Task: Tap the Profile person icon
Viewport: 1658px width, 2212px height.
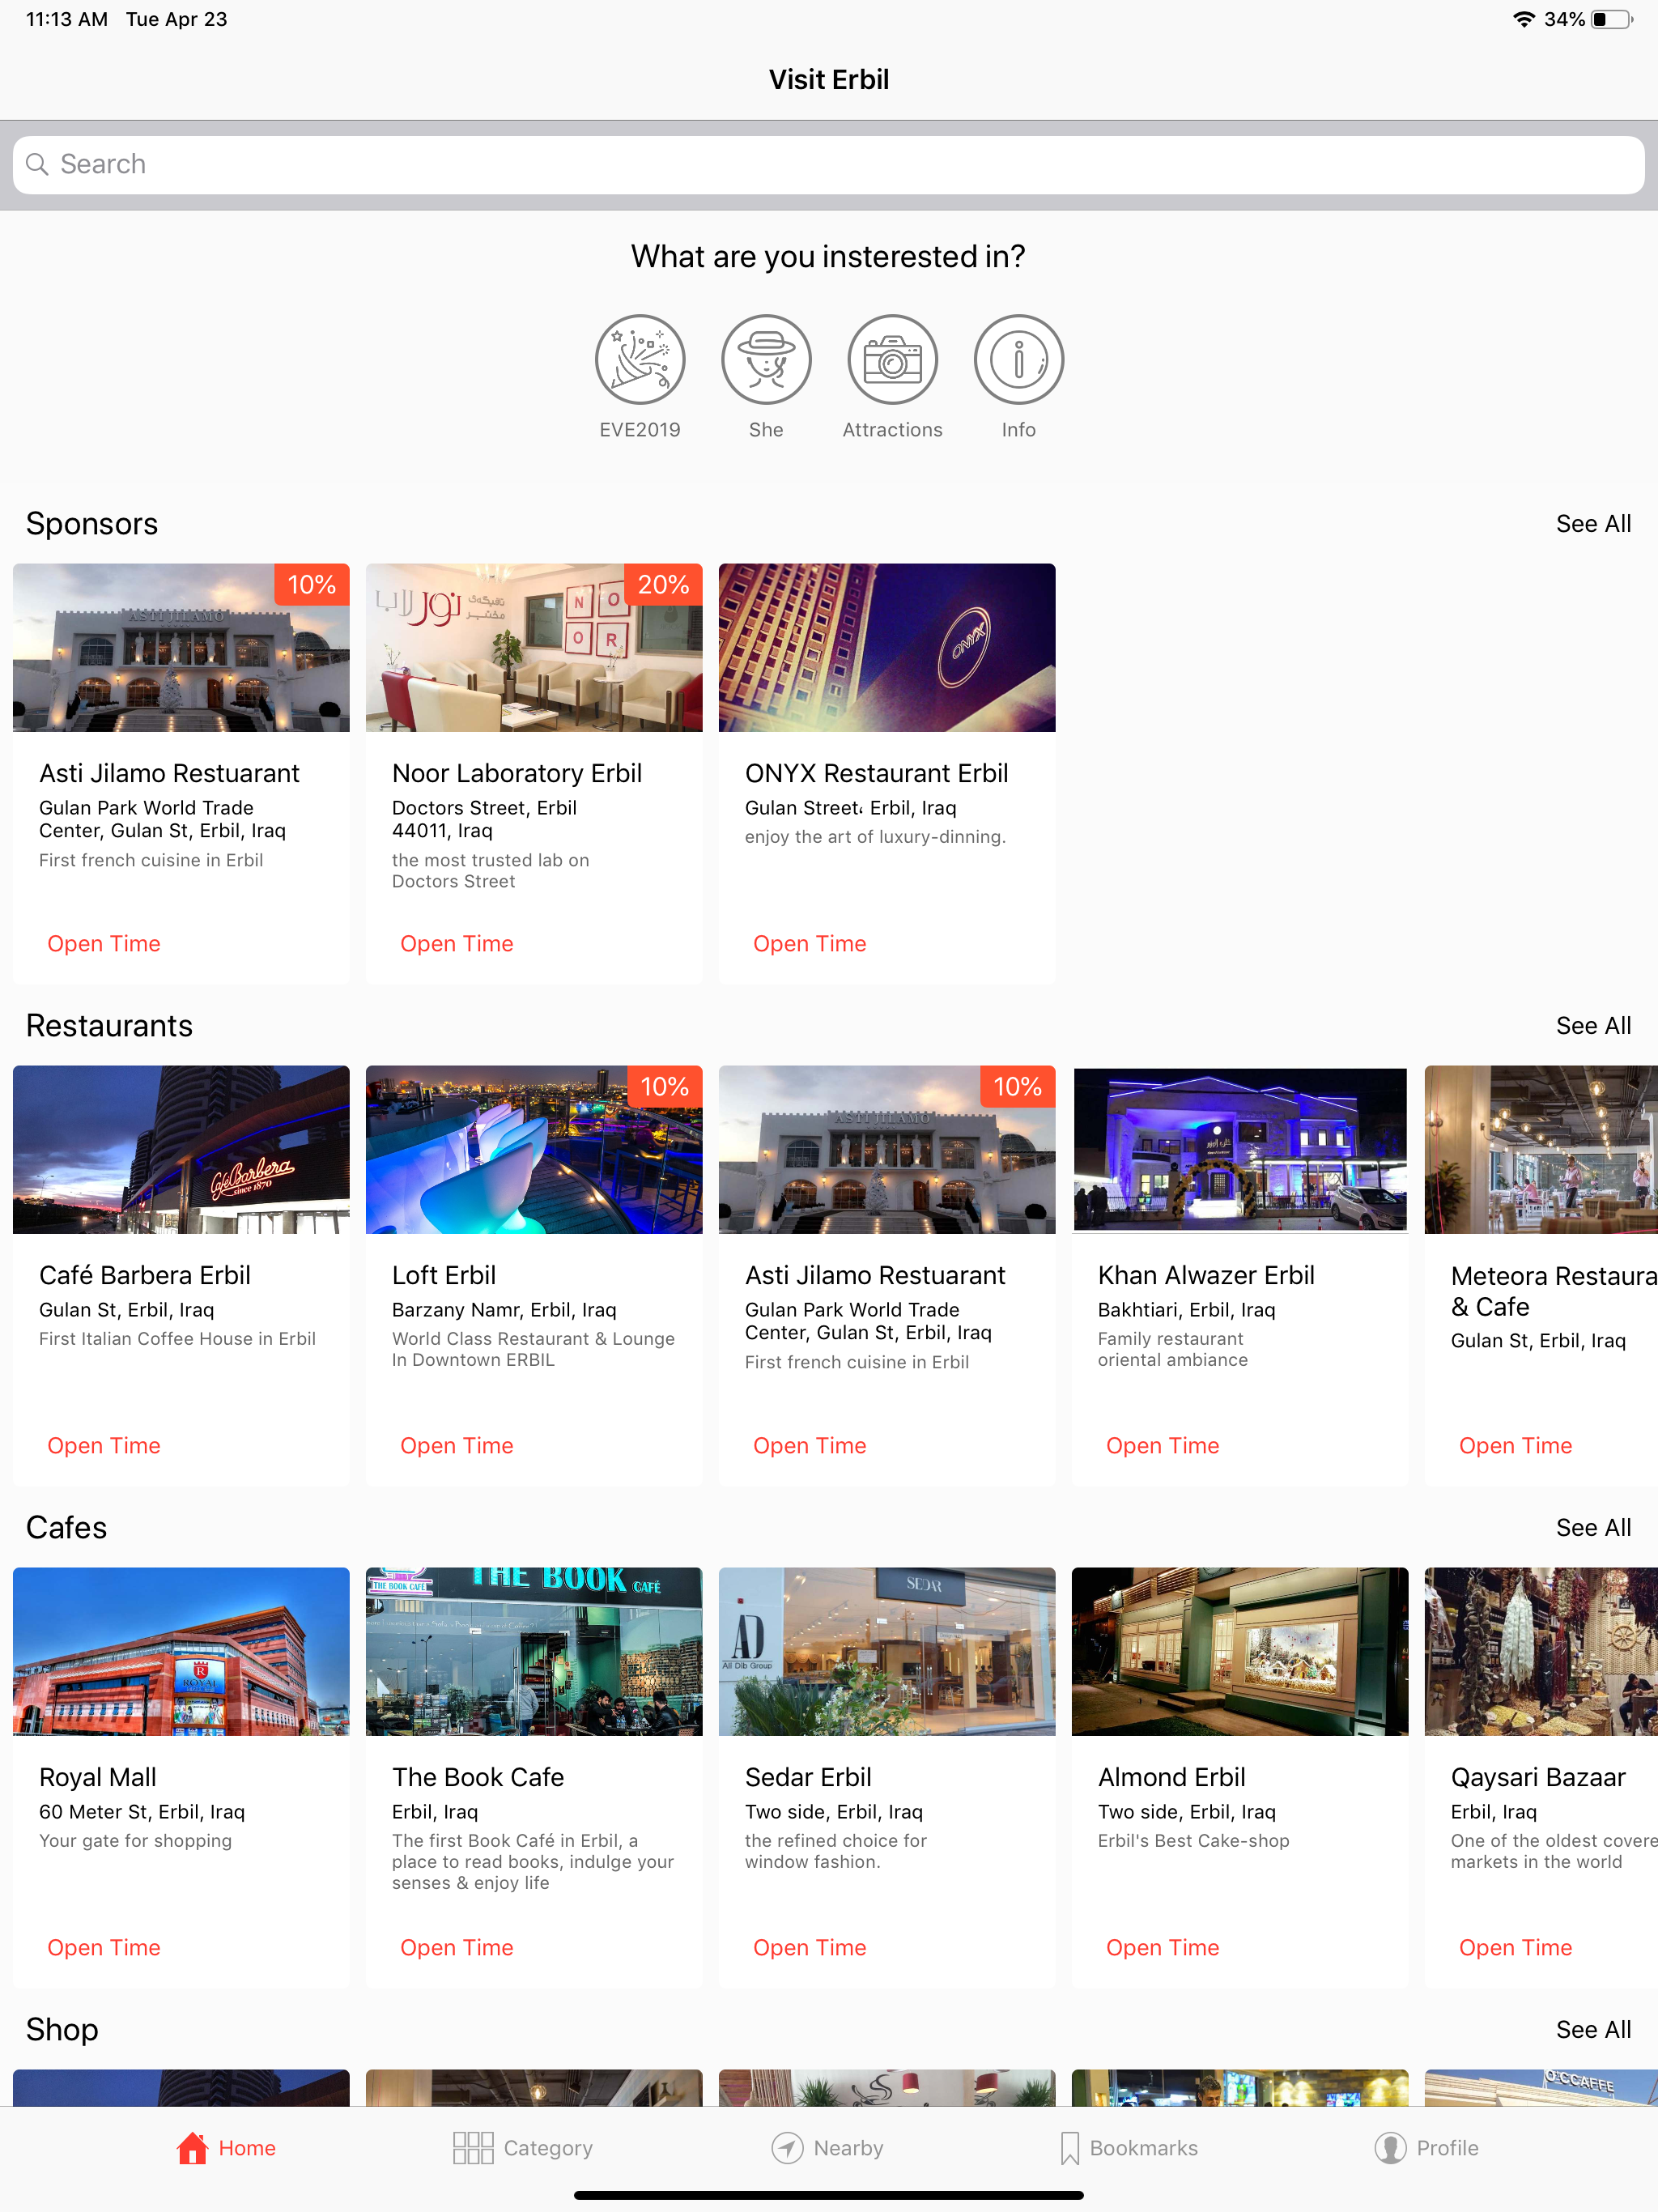Action: [x=1390, y=2147]
